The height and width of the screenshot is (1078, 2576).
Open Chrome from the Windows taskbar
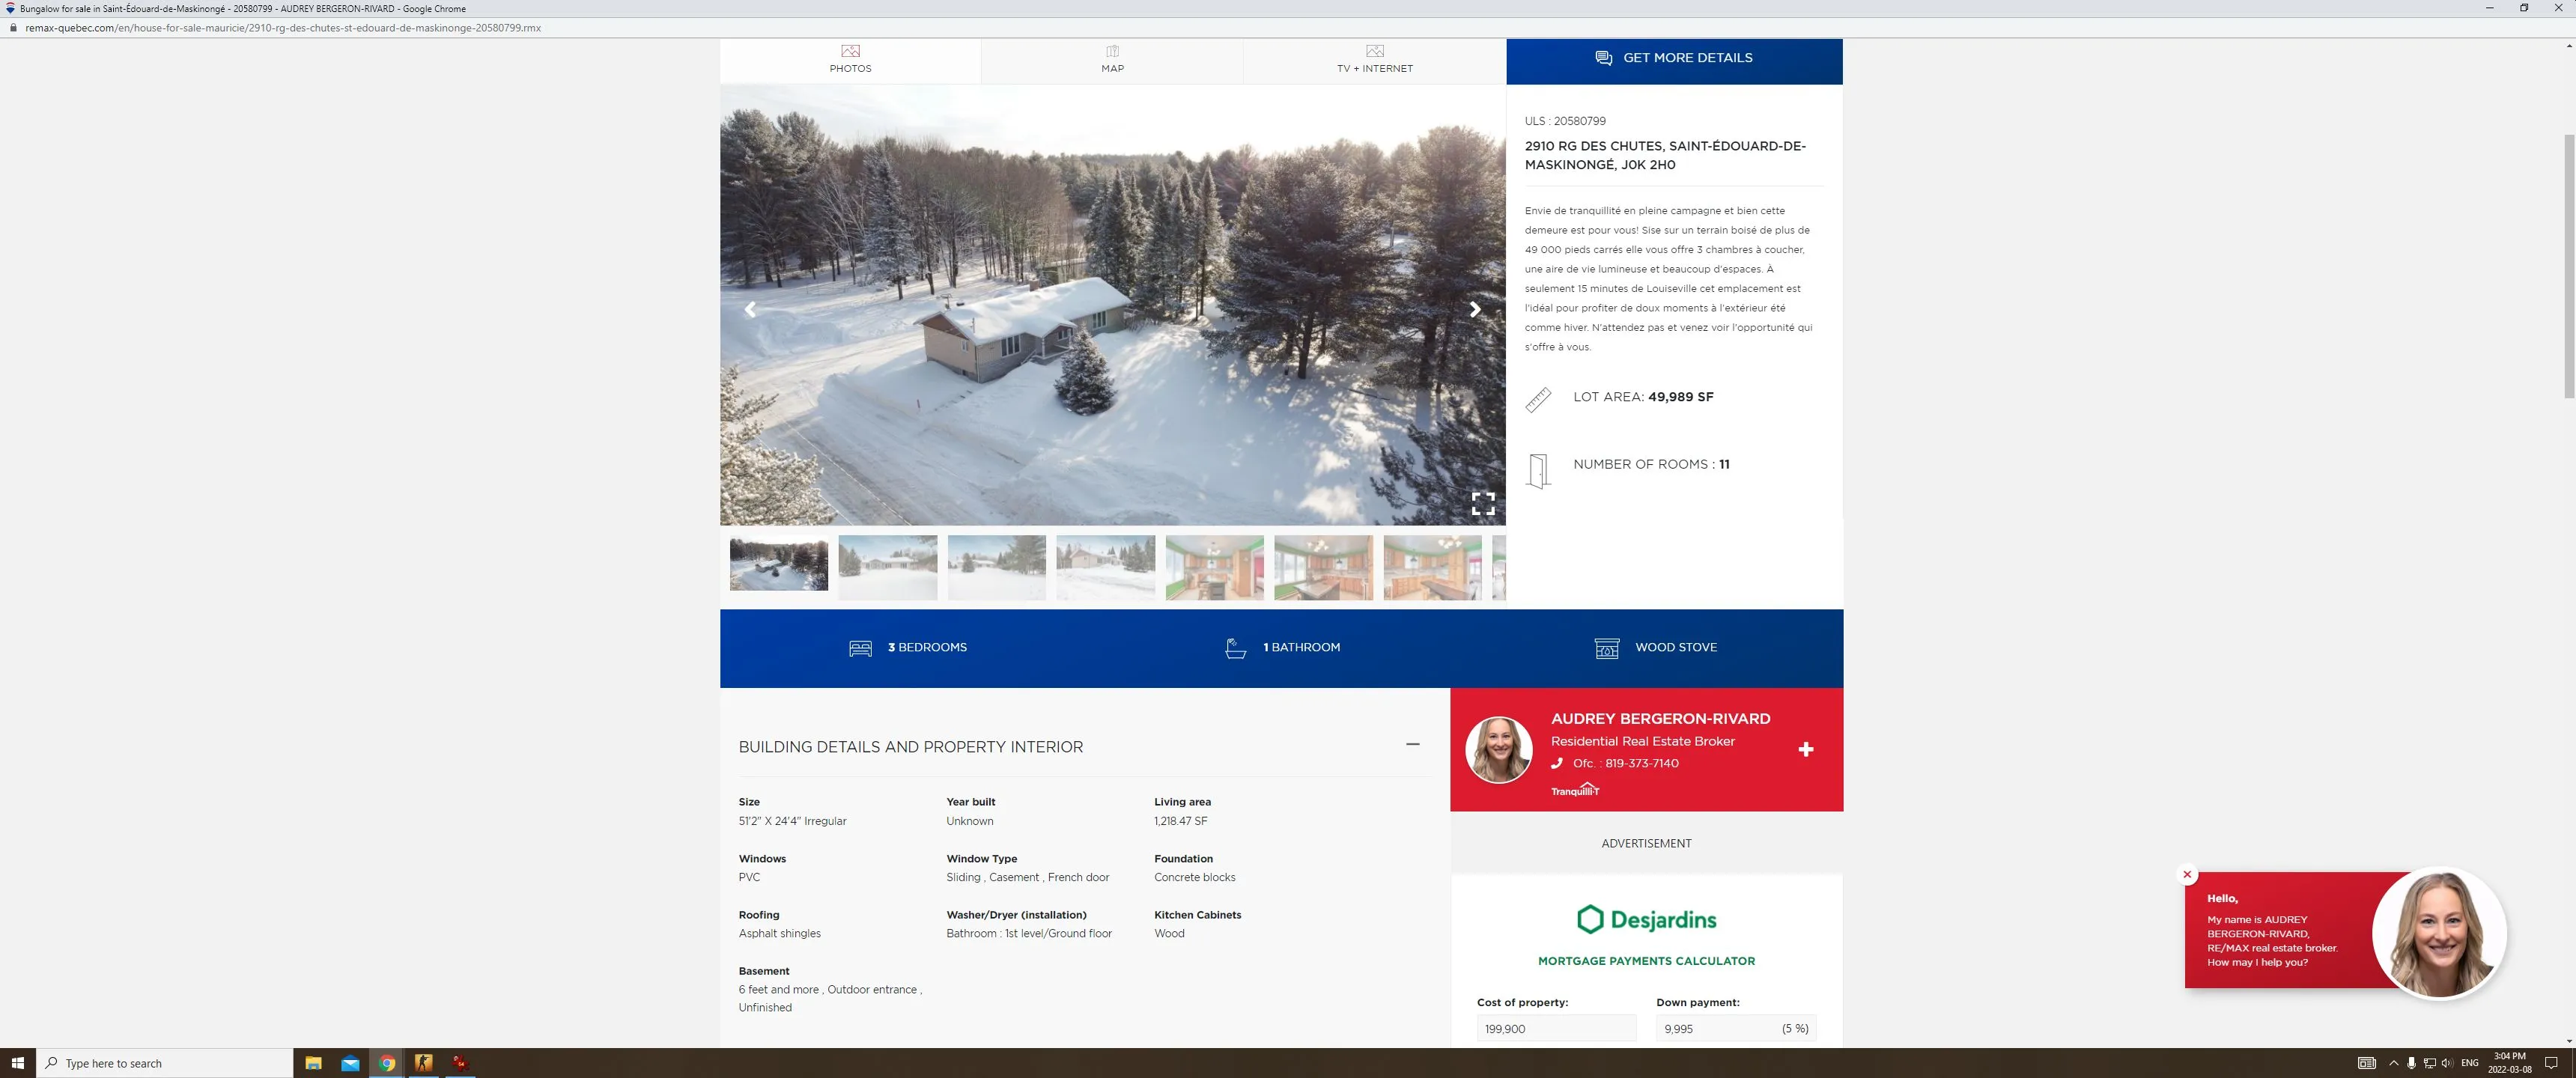(387, 1063)
